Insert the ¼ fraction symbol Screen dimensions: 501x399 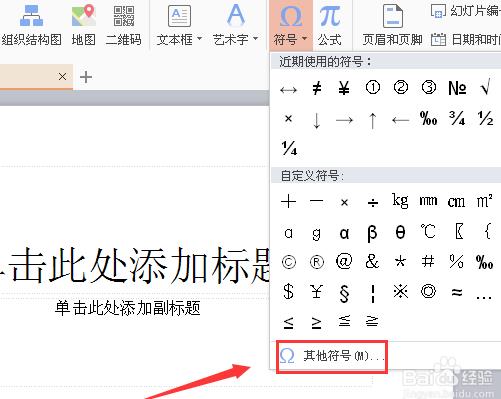tap(289, 148)
